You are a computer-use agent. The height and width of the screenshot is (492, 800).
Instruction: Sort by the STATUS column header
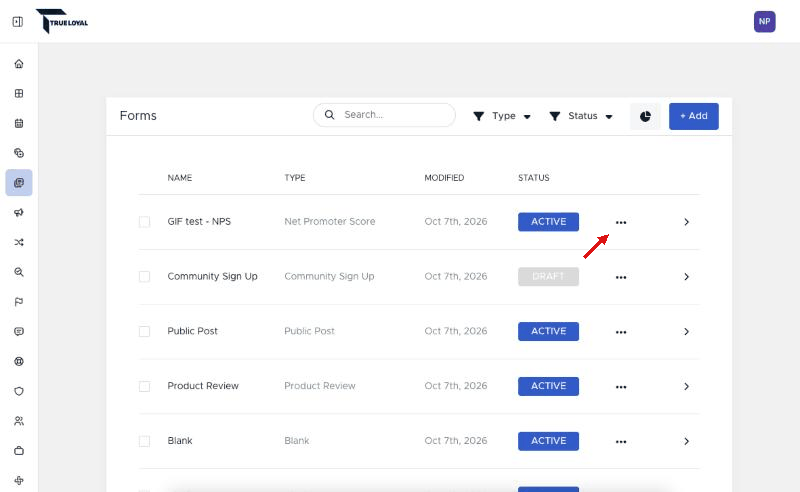[x=534, y=178]
